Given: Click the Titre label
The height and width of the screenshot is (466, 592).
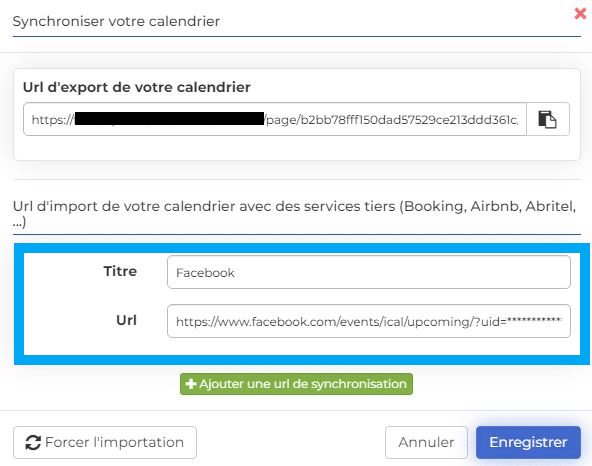Looking at the screenshot, I should (120, 271).
